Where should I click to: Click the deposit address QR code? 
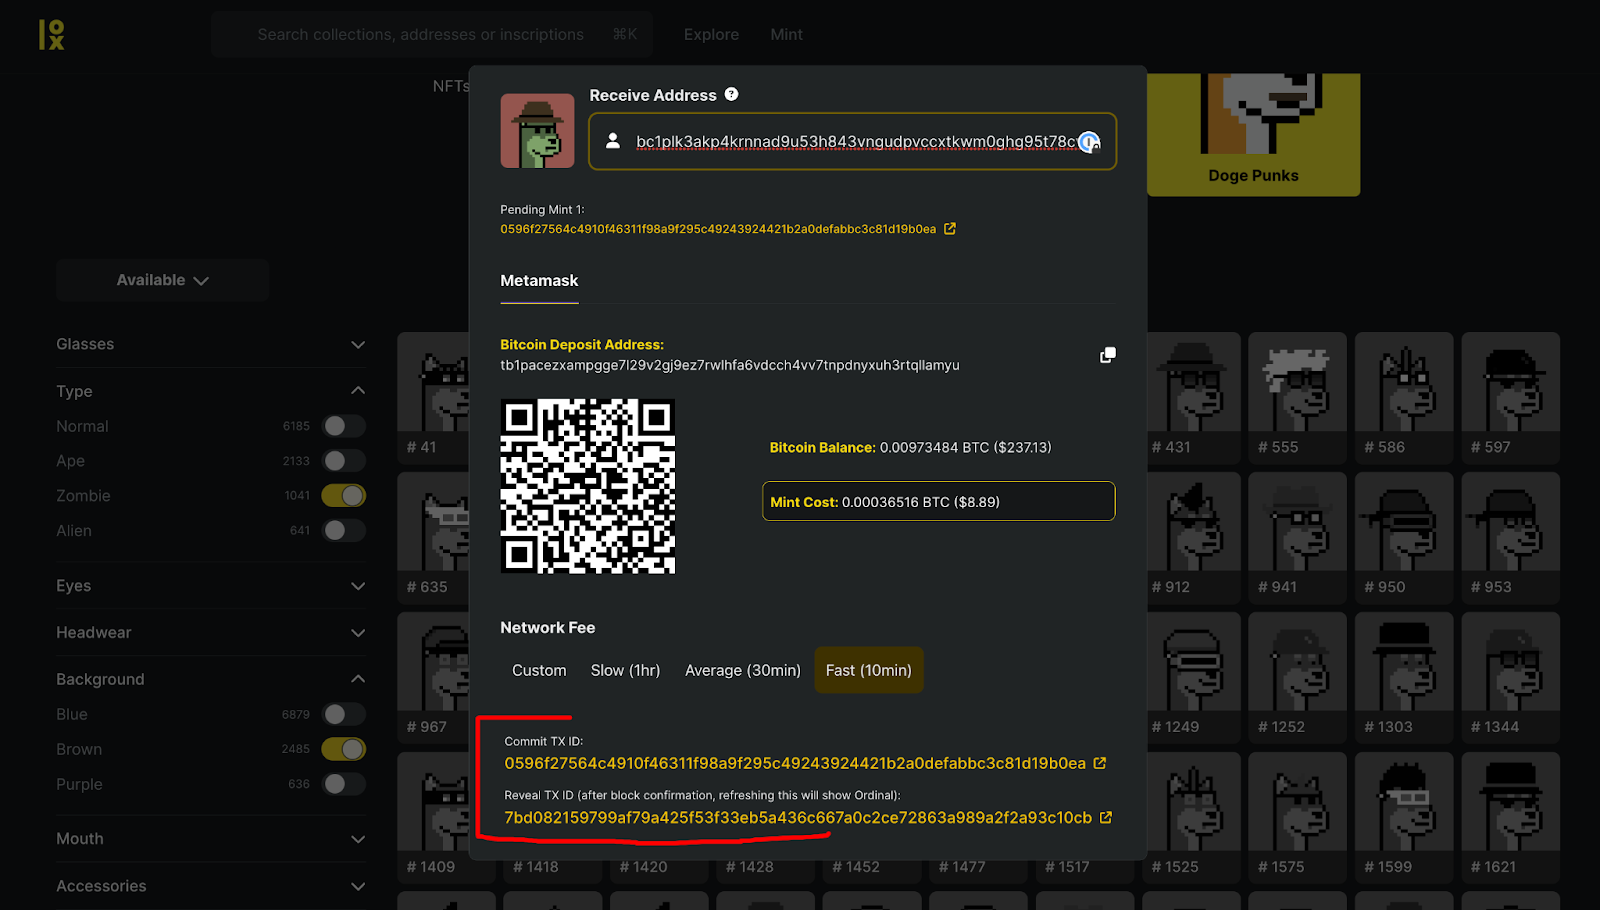point(588,487)
